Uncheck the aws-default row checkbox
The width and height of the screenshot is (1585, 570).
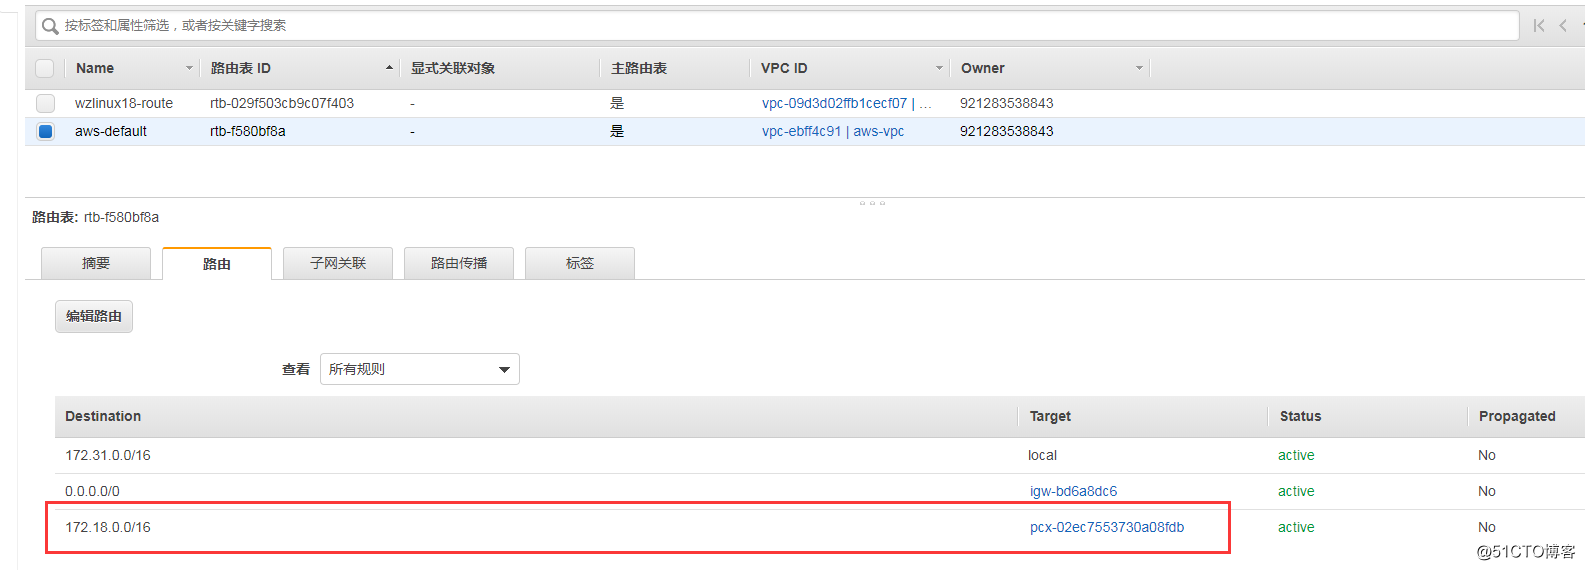point(45,131)
